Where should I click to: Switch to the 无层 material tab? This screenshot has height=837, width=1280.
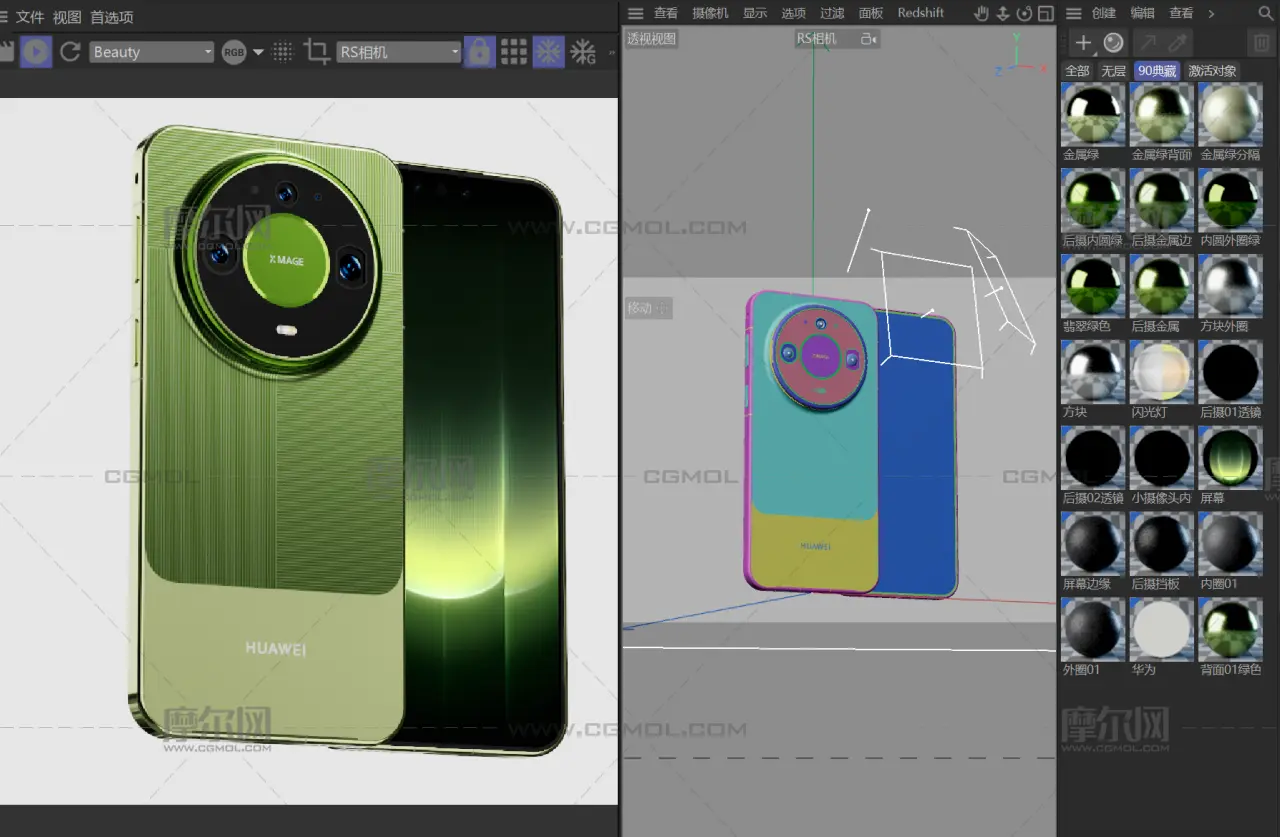tap(1113, 71)
